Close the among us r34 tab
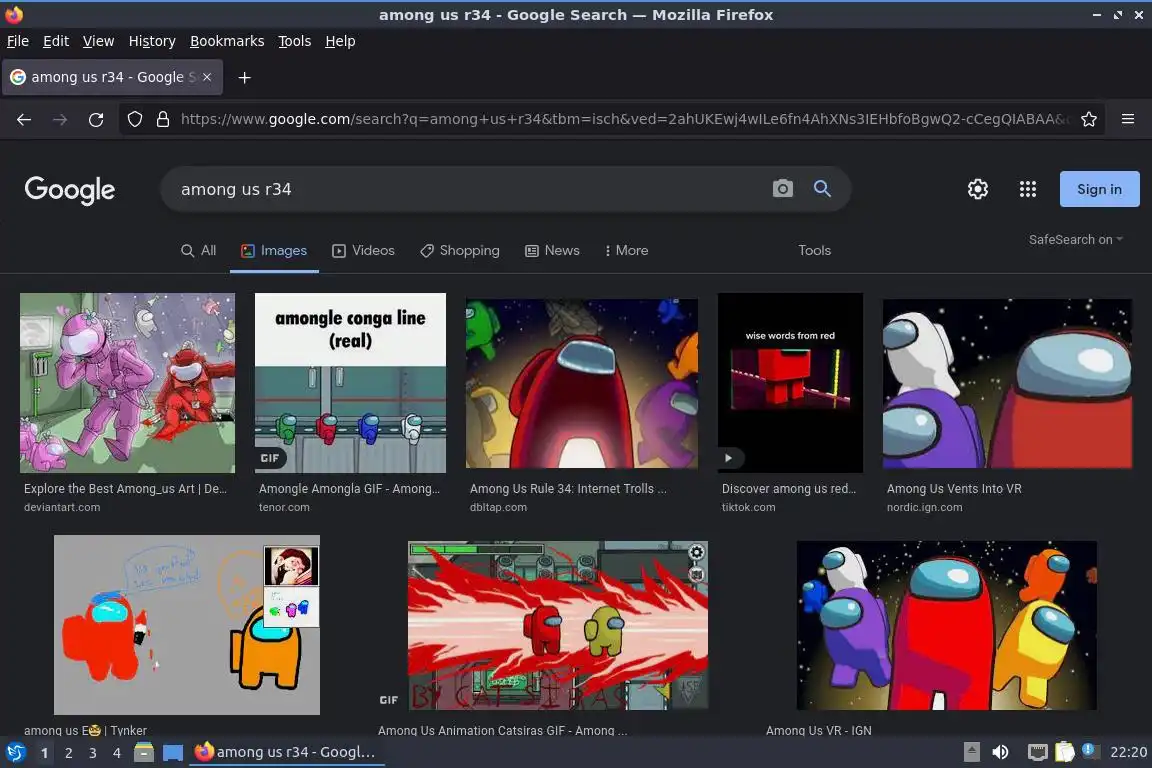Viewport: 1152px width, 768px height. click(x=207, y=77)
